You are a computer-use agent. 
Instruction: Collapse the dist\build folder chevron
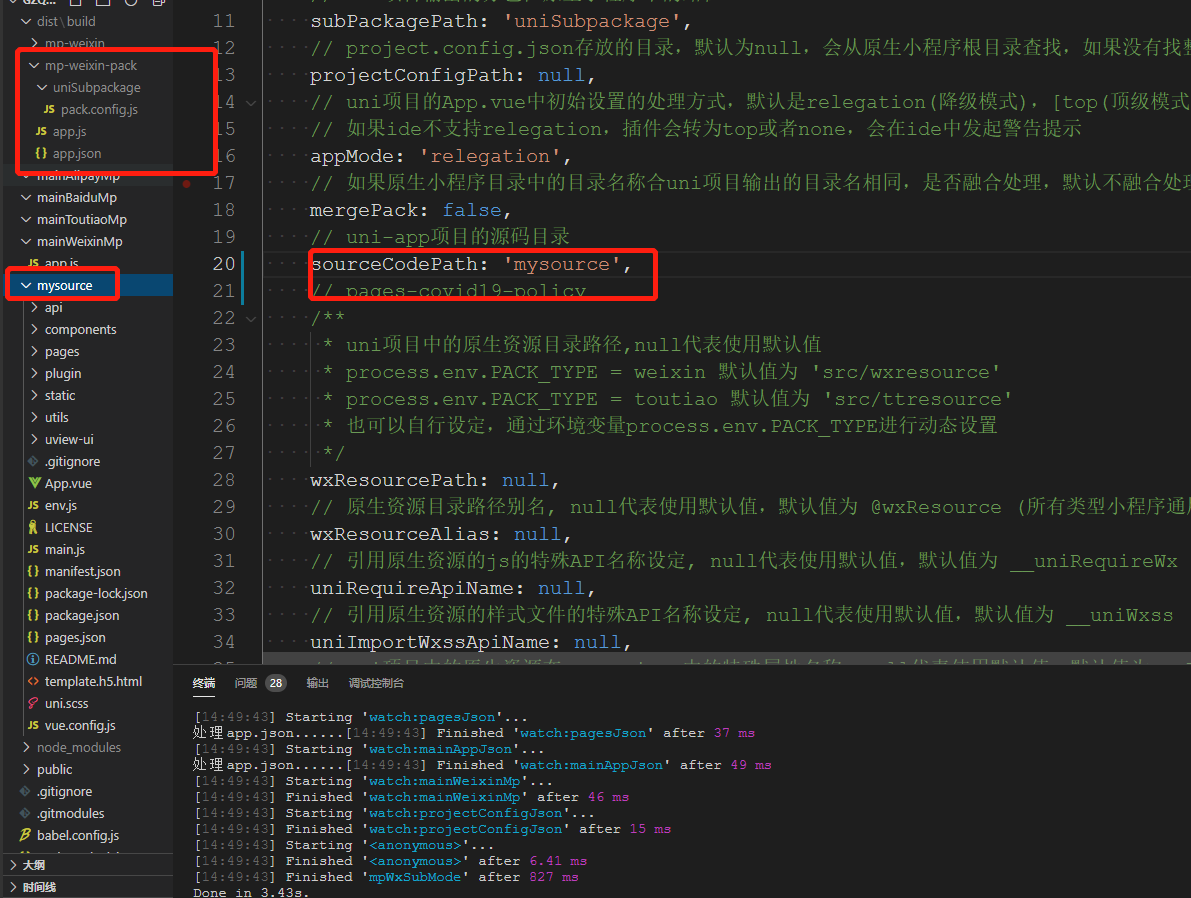26,21
